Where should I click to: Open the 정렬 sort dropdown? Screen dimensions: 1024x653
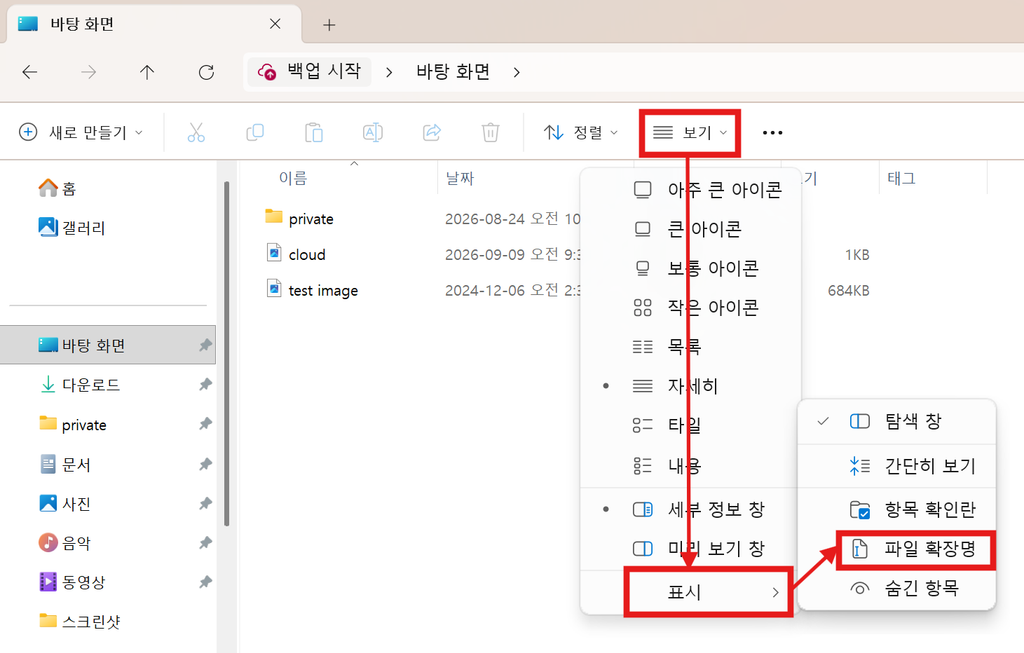point(581,133)
